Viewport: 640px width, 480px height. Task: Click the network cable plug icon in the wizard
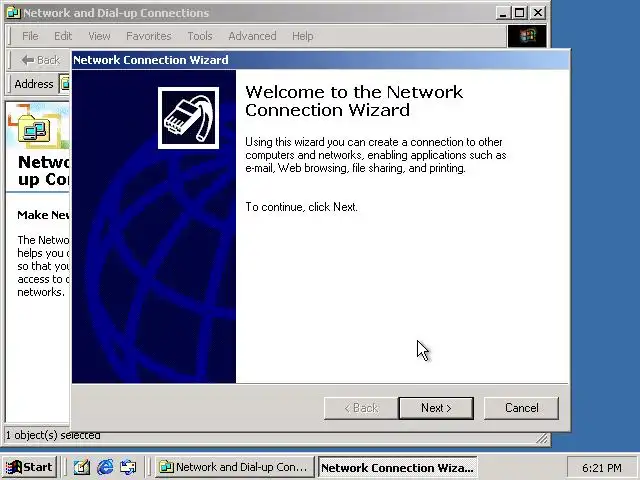click(x=188, y=118)
